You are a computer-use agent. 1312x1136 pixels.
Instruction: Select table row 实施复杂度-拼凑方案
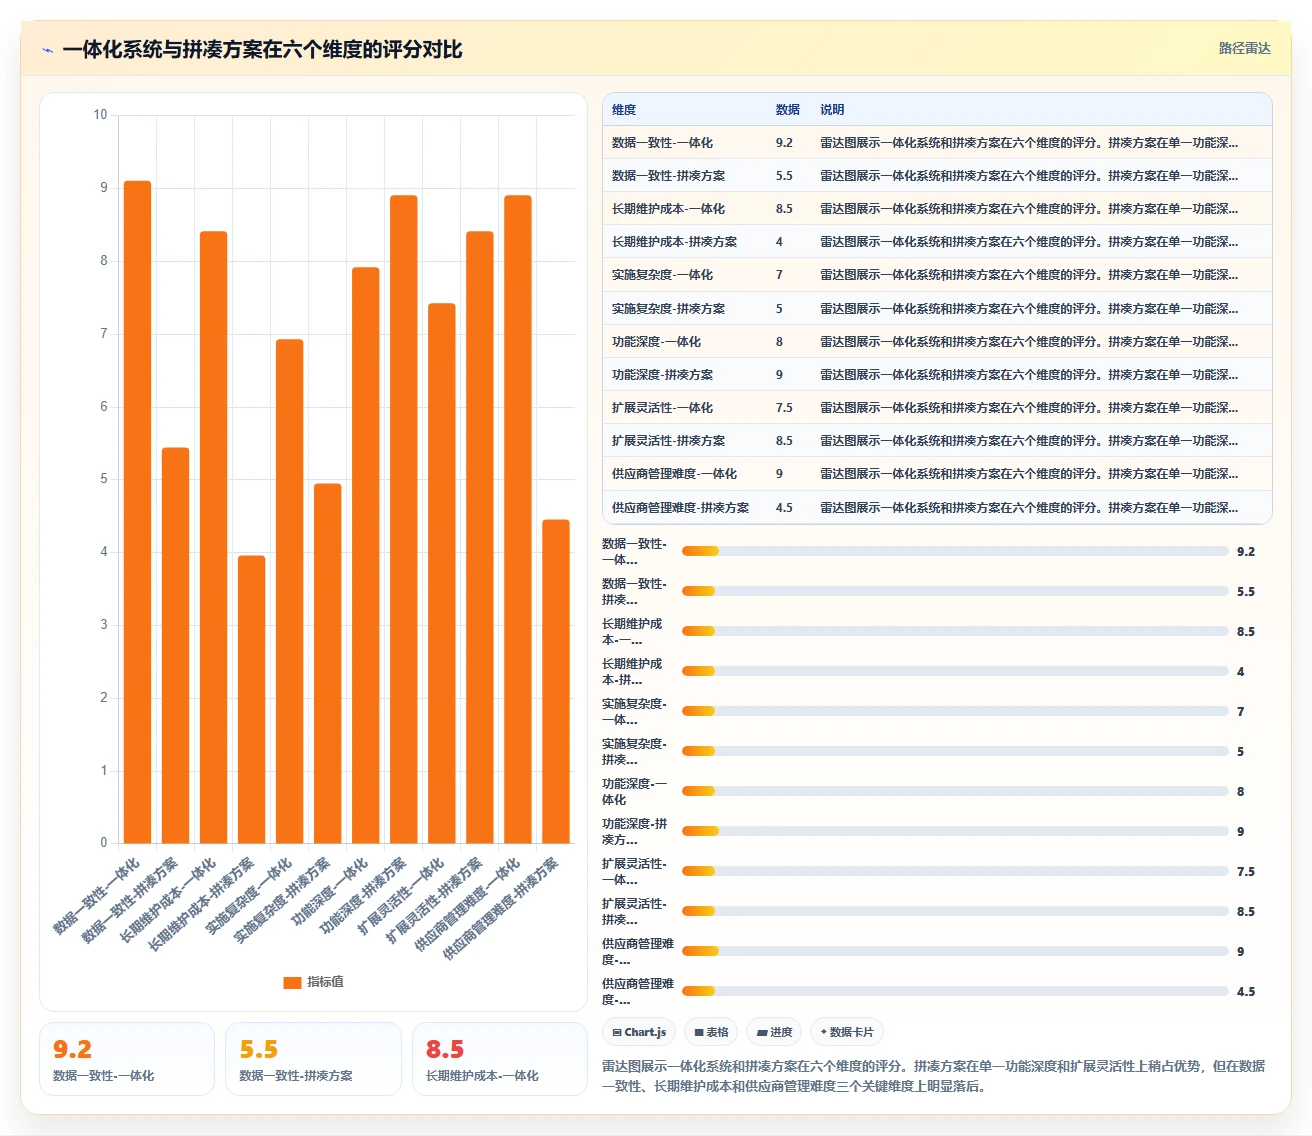pyautogui.click(x=937, y=308)
